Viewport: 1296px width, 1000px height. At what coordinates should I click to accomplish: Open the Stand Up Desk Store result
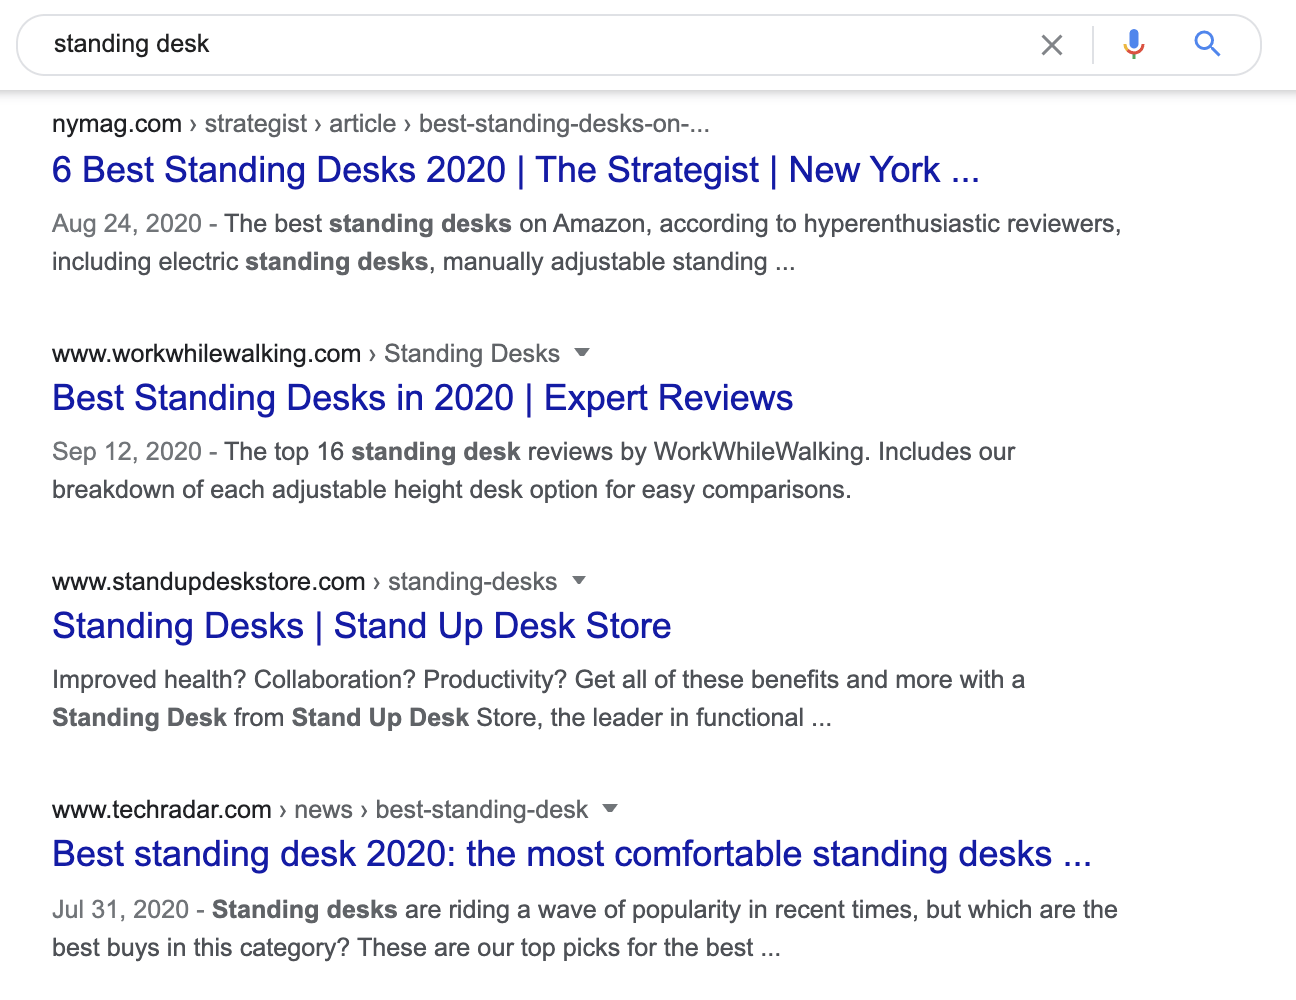pyautogui.click(x=361, y=625)
